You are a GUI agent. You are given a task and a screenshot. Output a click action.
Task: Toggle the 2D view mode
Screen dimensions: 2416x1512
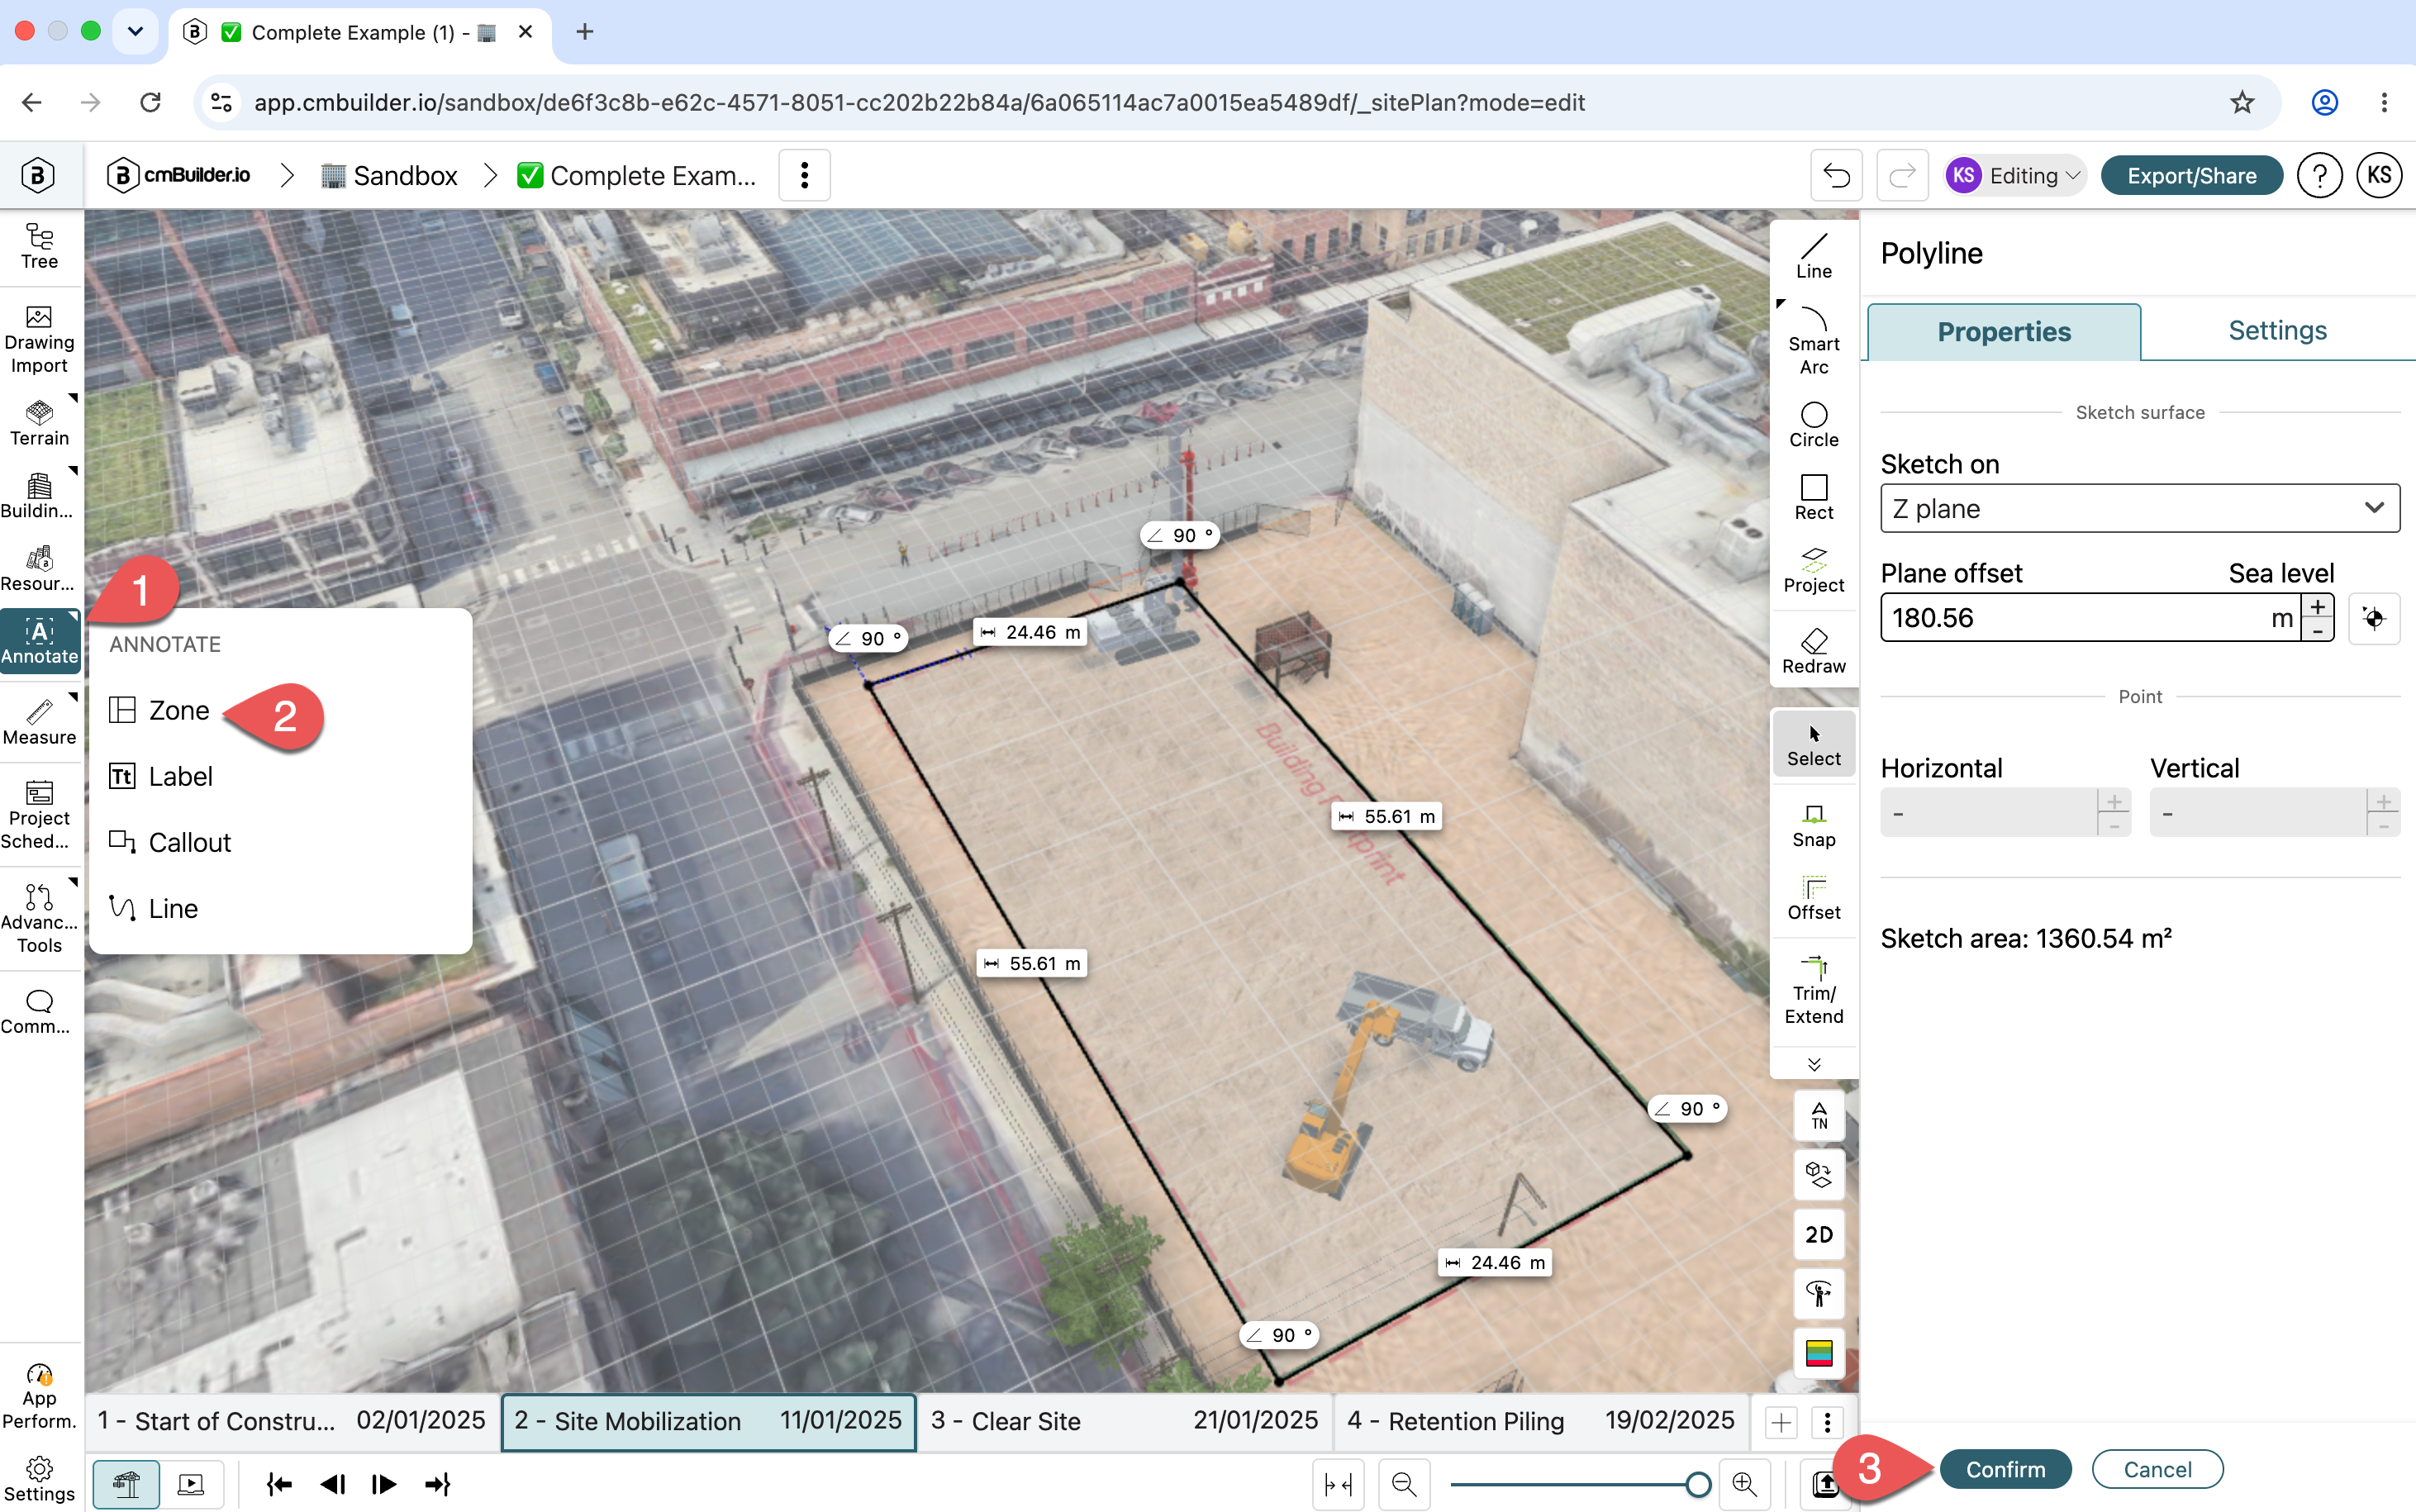(x=1819, y=1234)
